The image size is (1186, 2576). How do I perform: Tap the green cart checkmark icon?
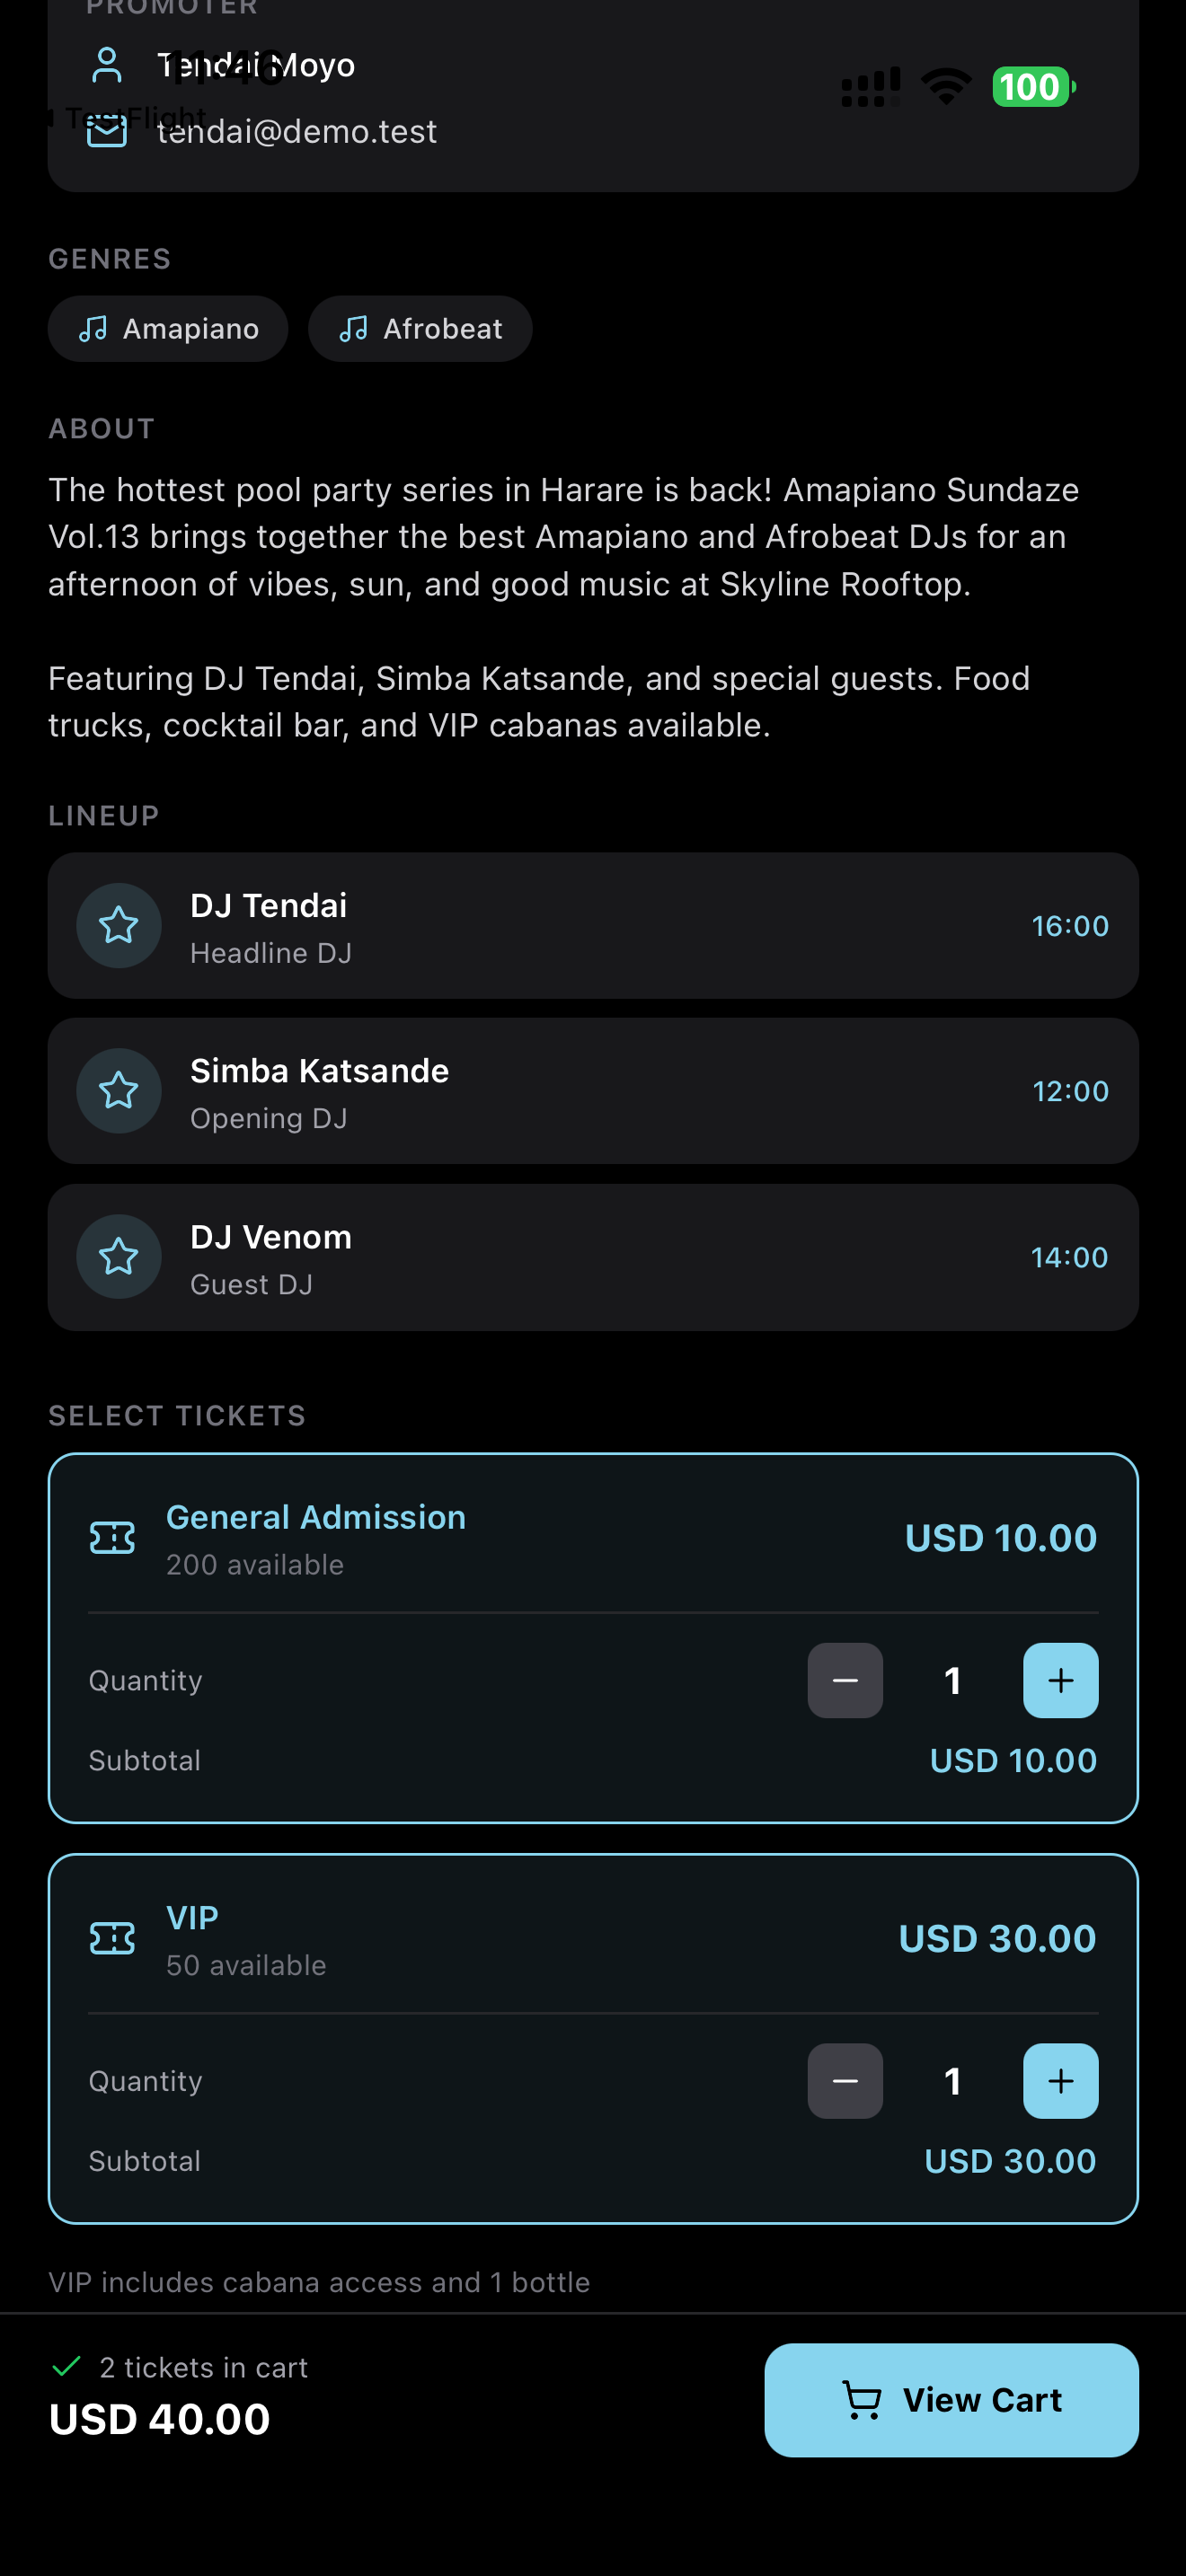[x=66, y=2366]
